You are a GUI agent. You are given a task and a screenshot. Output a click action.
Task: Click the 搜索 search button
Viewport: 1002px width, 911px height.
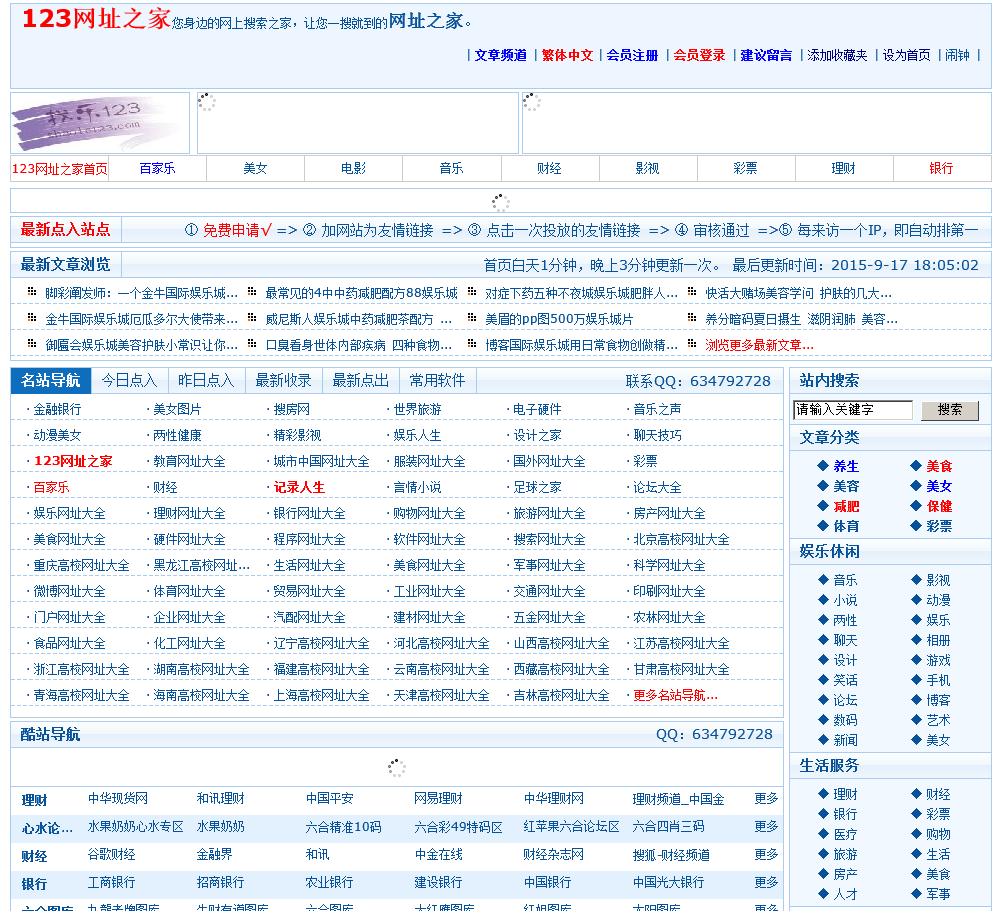pos(950,410)
